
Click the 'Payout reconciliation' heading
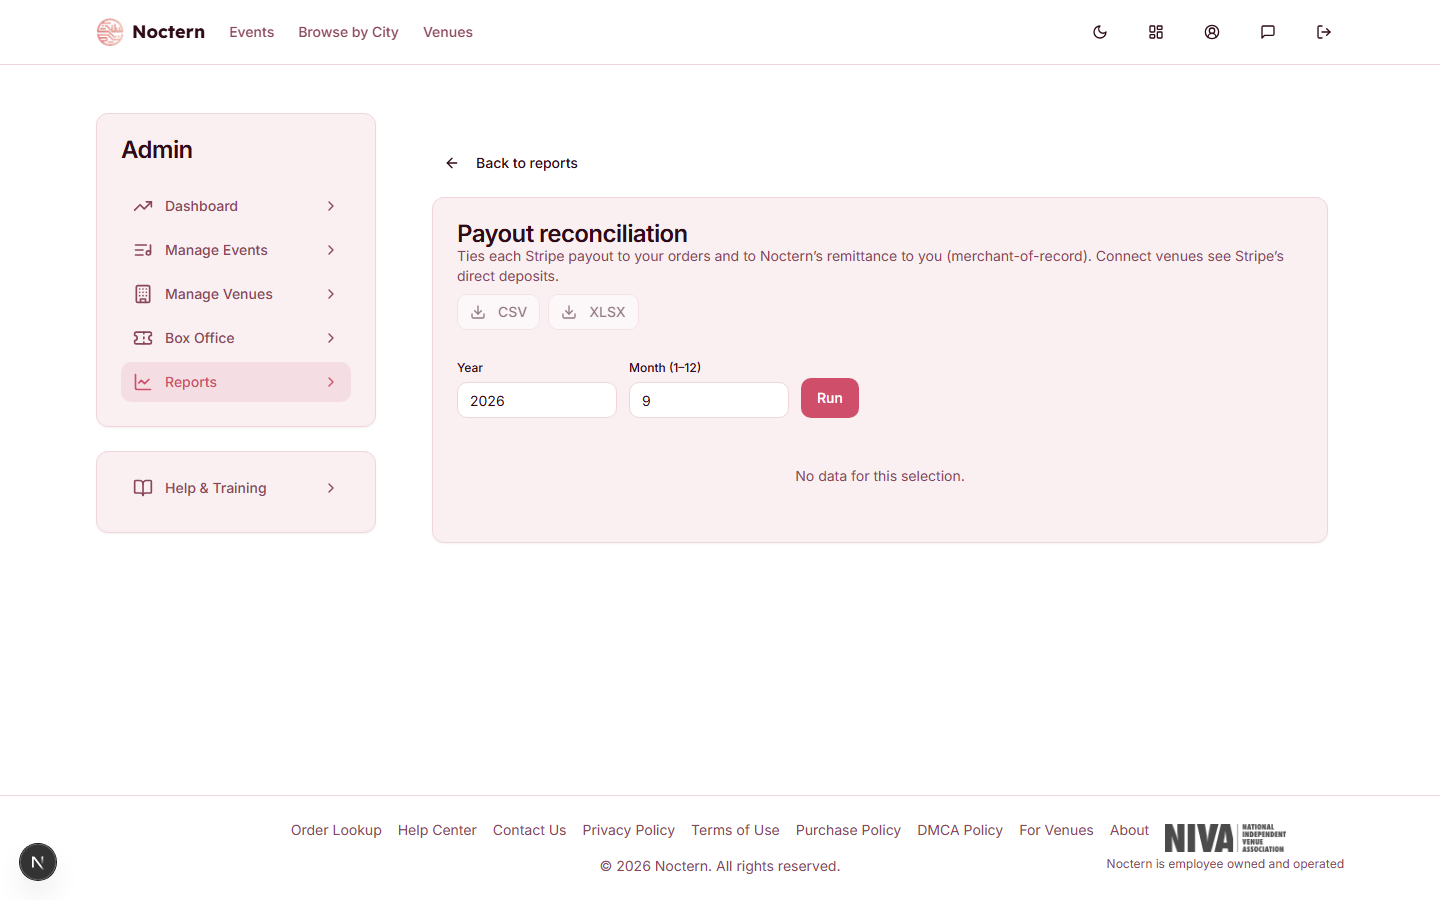click(572, 233)
